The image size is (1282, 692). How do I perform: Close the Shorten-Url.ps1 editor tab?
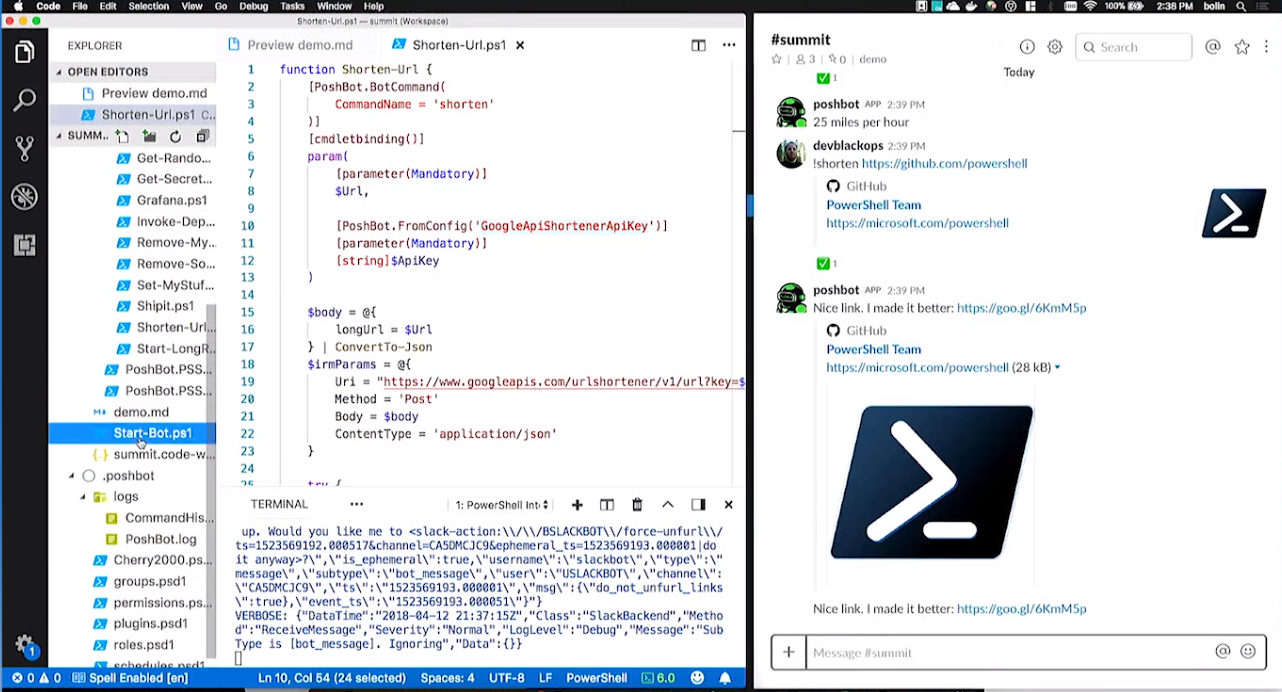click(519, 45)
